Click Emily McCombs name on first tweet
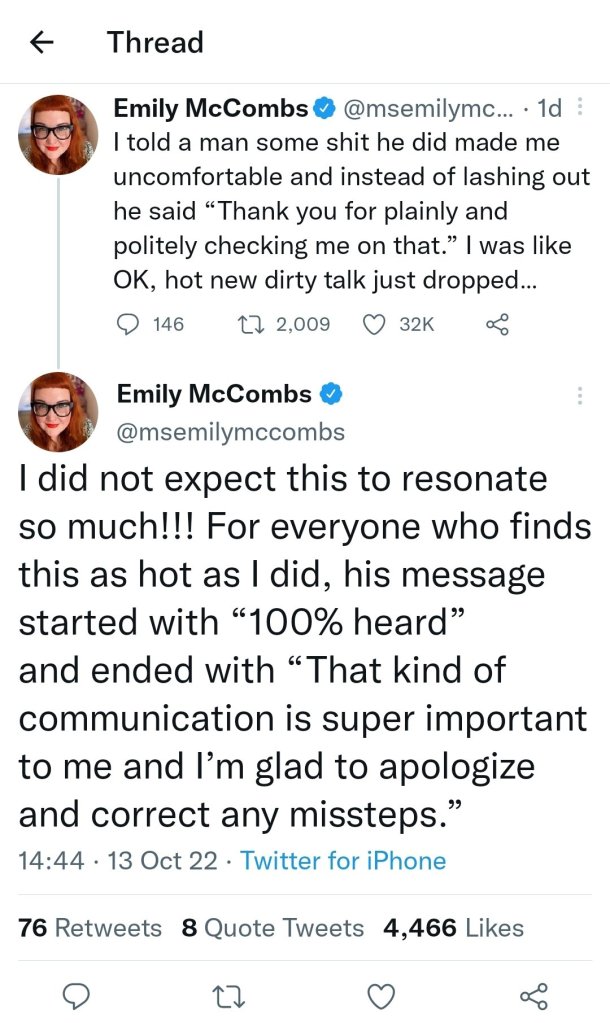 point(209,107)
